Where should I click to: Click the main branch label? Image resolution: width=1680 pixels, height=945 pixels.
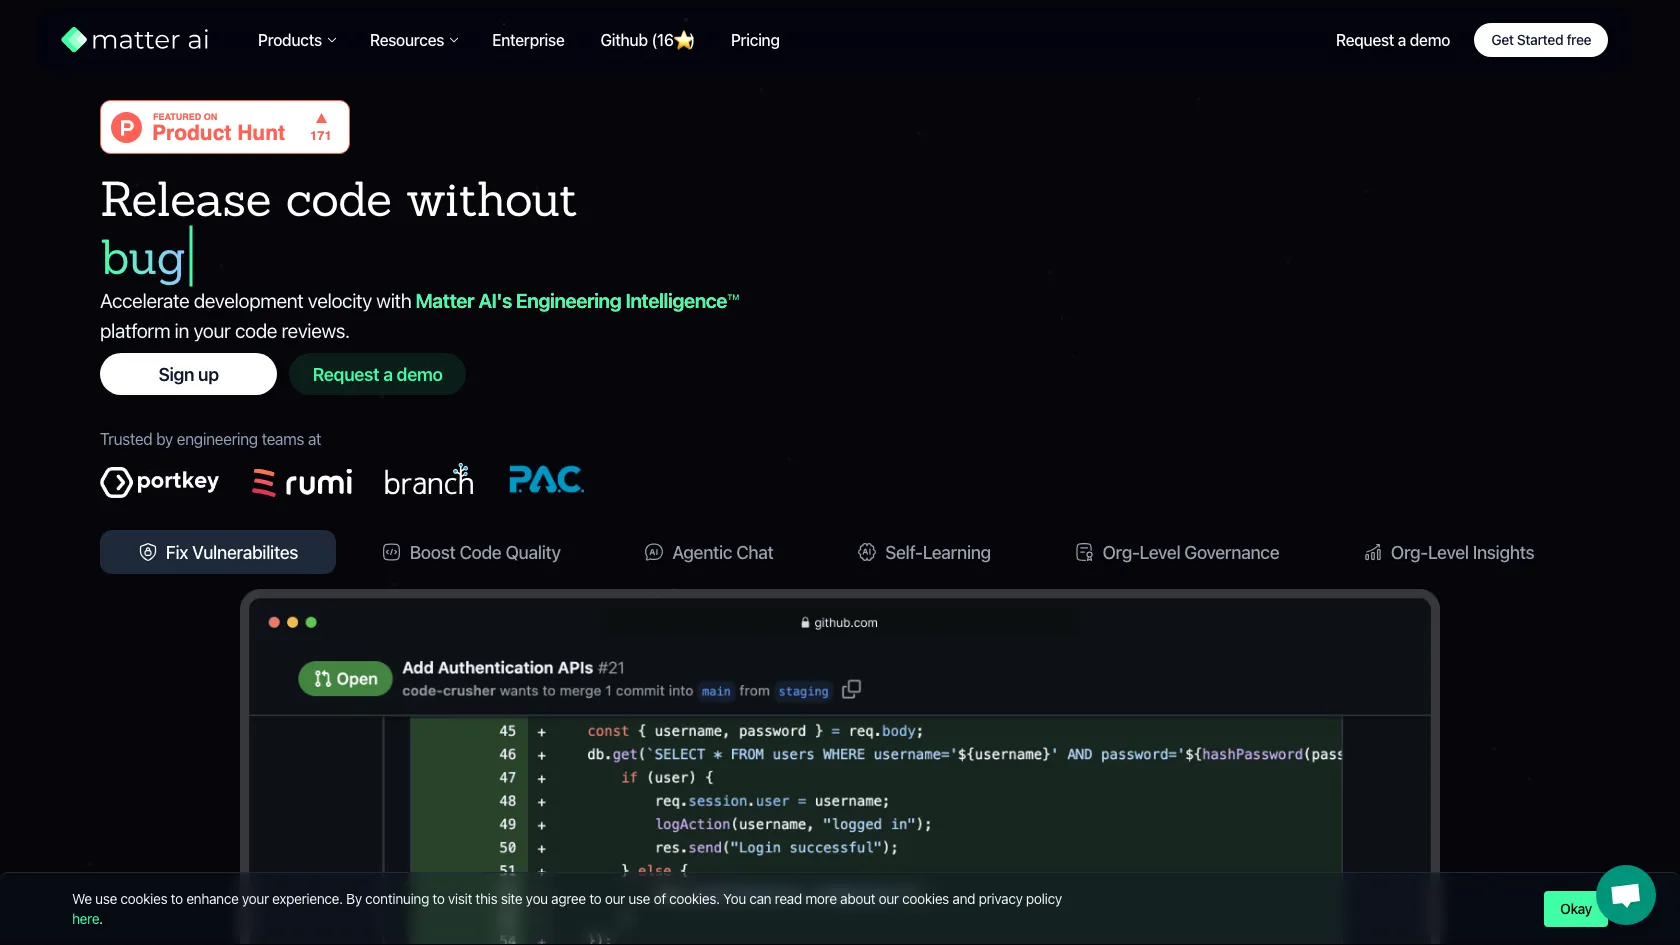[716, 691]
